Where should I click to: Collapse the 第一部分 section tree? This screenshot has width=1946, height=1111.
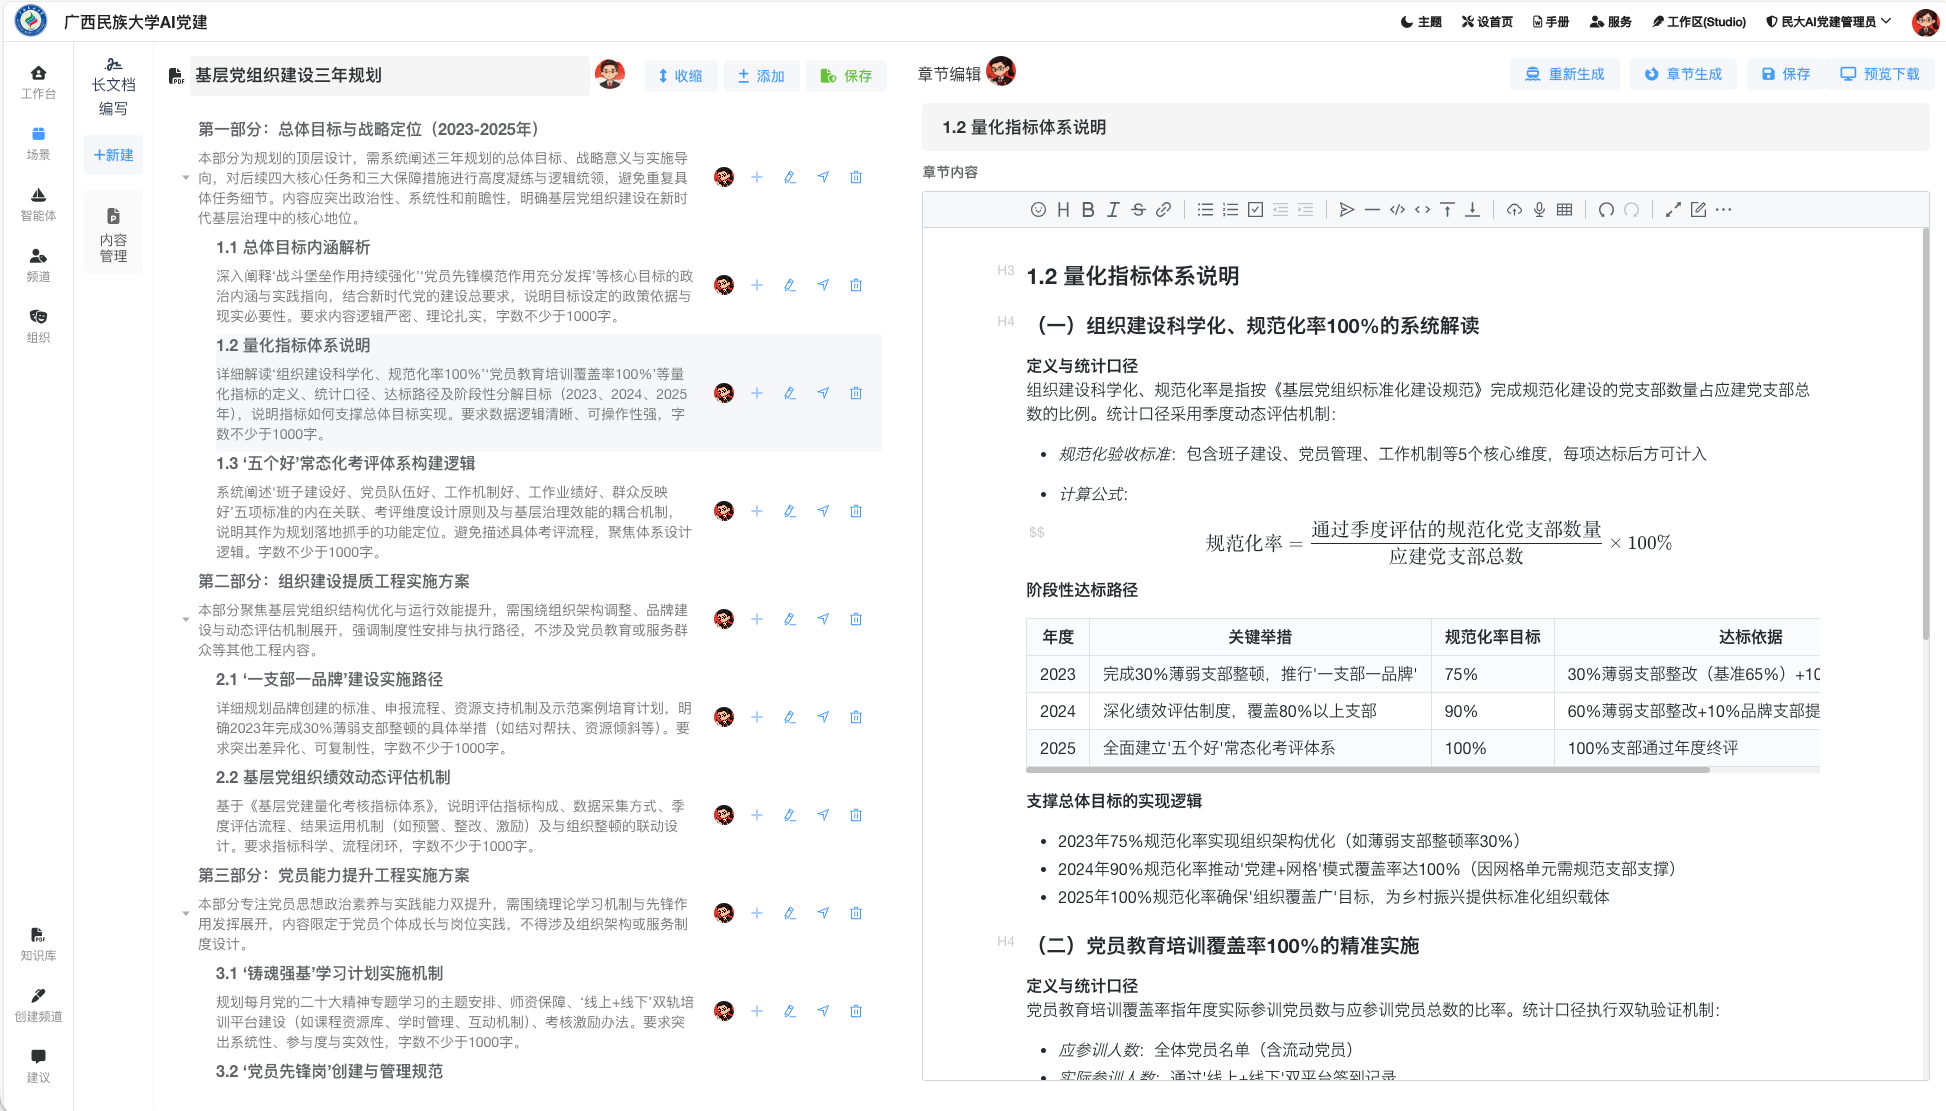(186, 178)
